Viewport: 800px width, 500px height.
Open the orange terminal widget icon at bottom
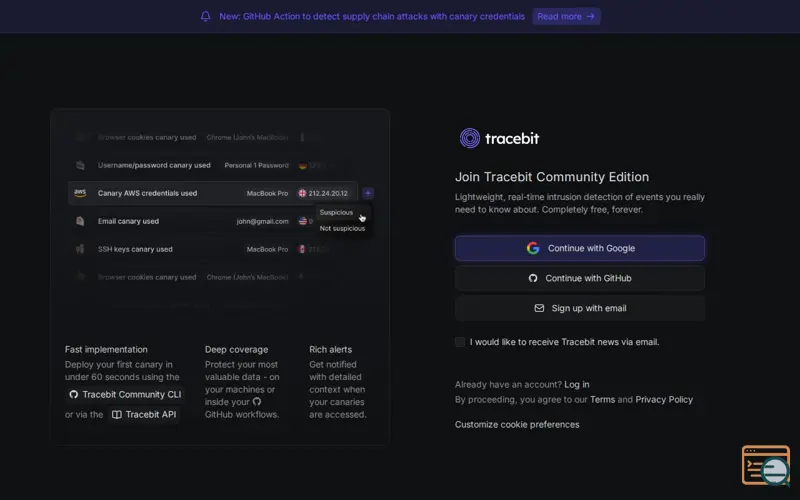pos(766,466)
